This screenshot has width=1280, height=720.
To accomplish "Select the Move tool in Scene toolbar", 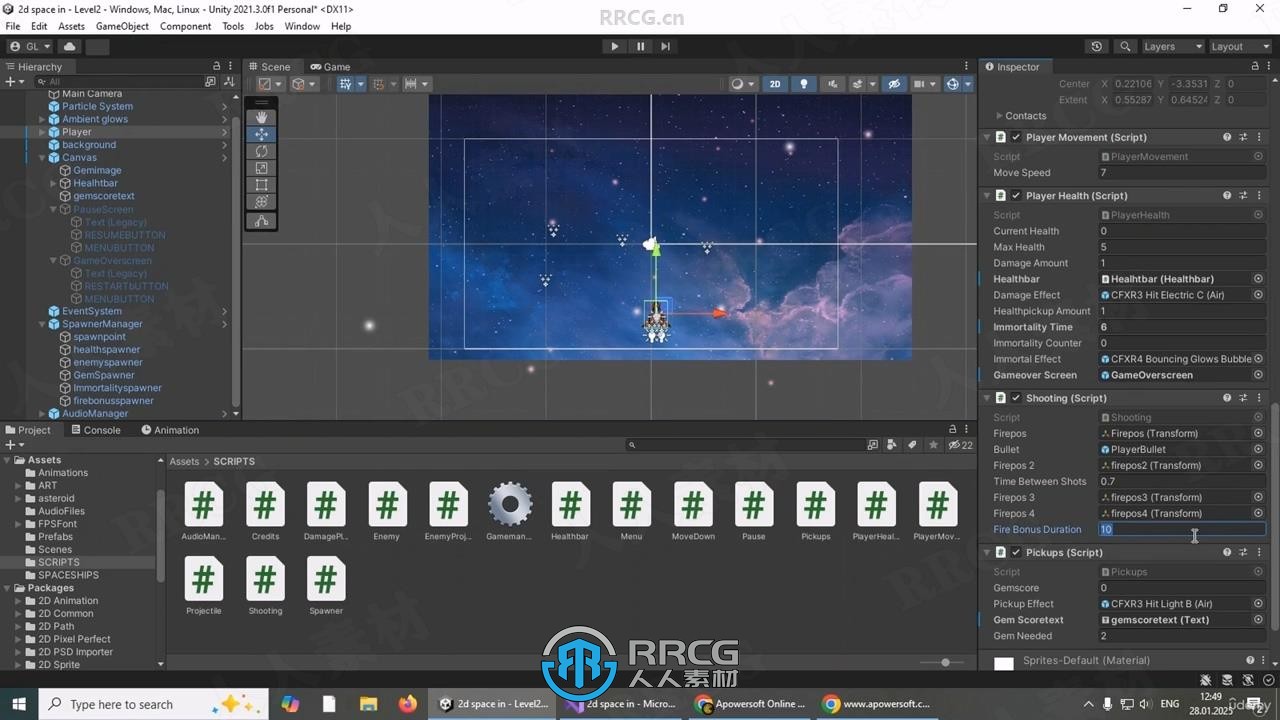I will (261, 134).
